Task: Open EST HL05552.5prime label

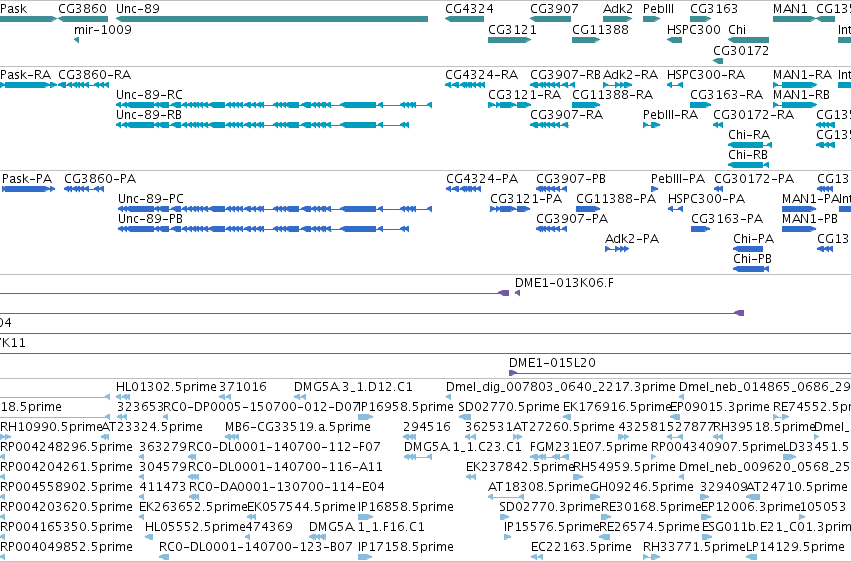Action: [195, 527]
